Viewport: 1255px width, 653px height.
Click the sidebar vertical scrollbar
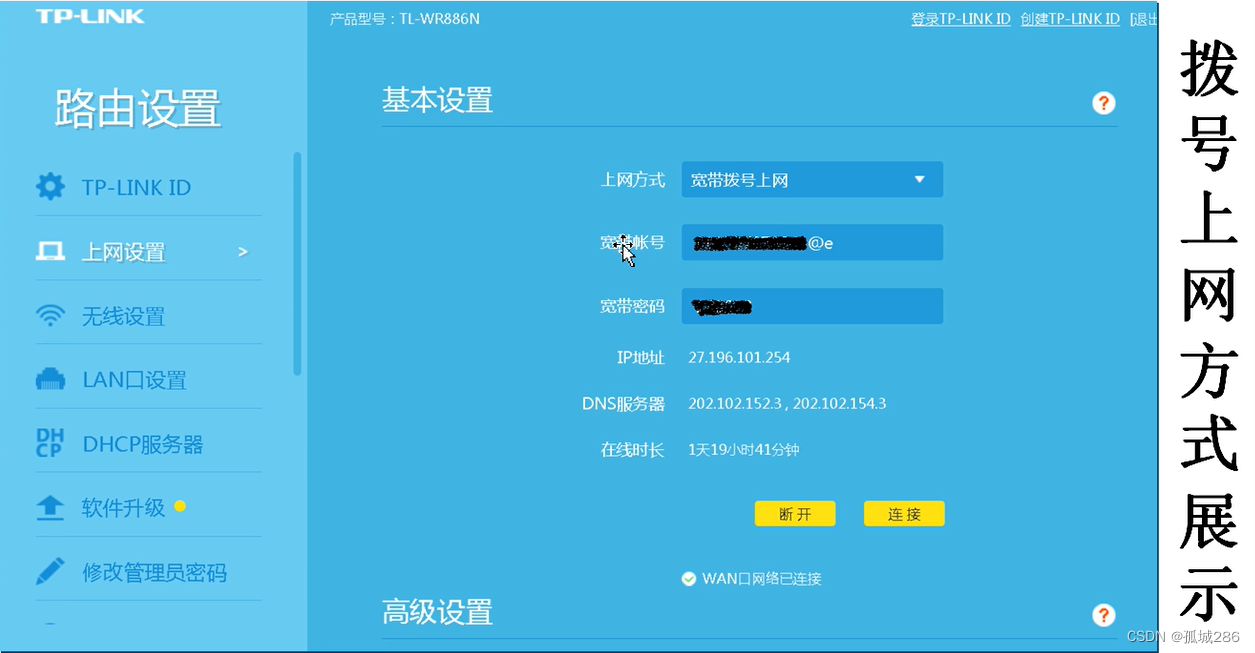297,264
